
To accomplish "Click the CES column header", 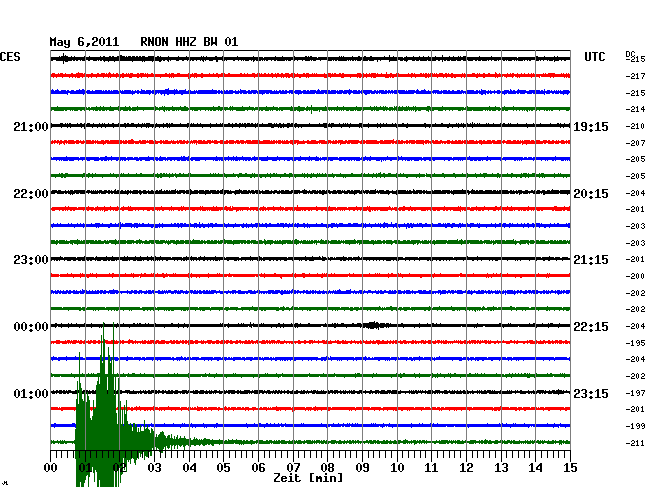I will pos(10,57).
